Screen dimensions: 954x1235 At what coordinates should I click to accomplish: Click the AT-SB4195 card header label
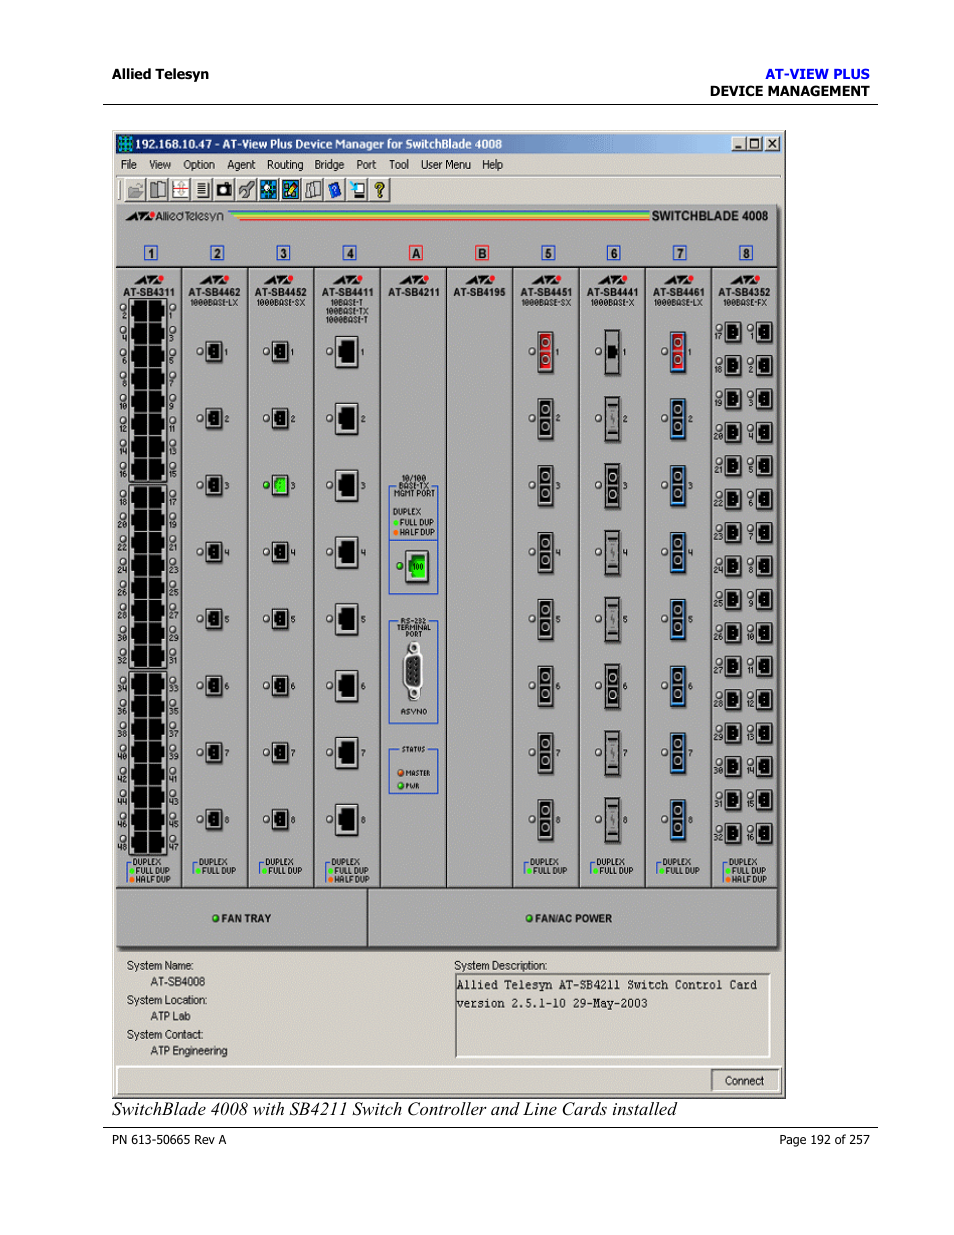479,292
